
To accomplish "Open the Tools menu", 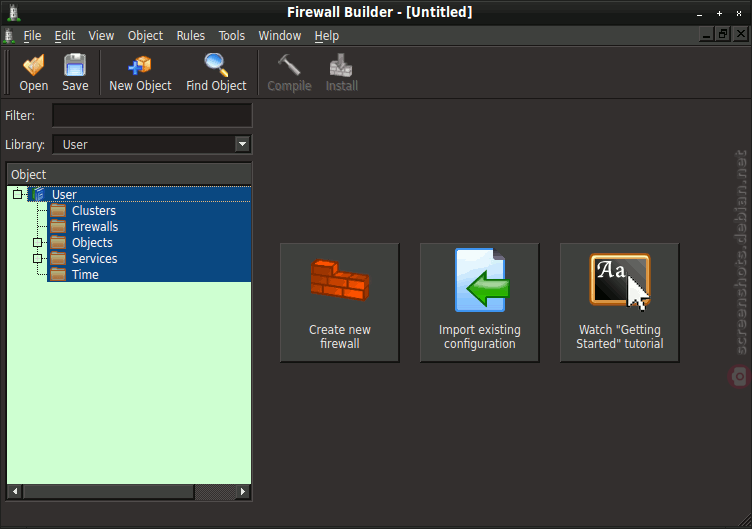I will point(232,36).
